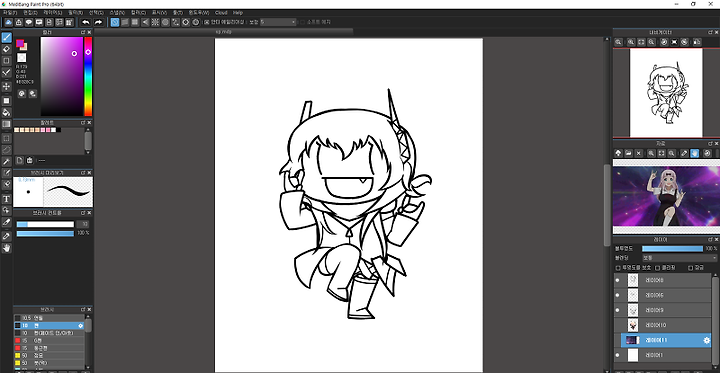Undock the Palette panel using float icon
Image resolution: width=720 pixels, height=373 pixels.
(83, 123)
